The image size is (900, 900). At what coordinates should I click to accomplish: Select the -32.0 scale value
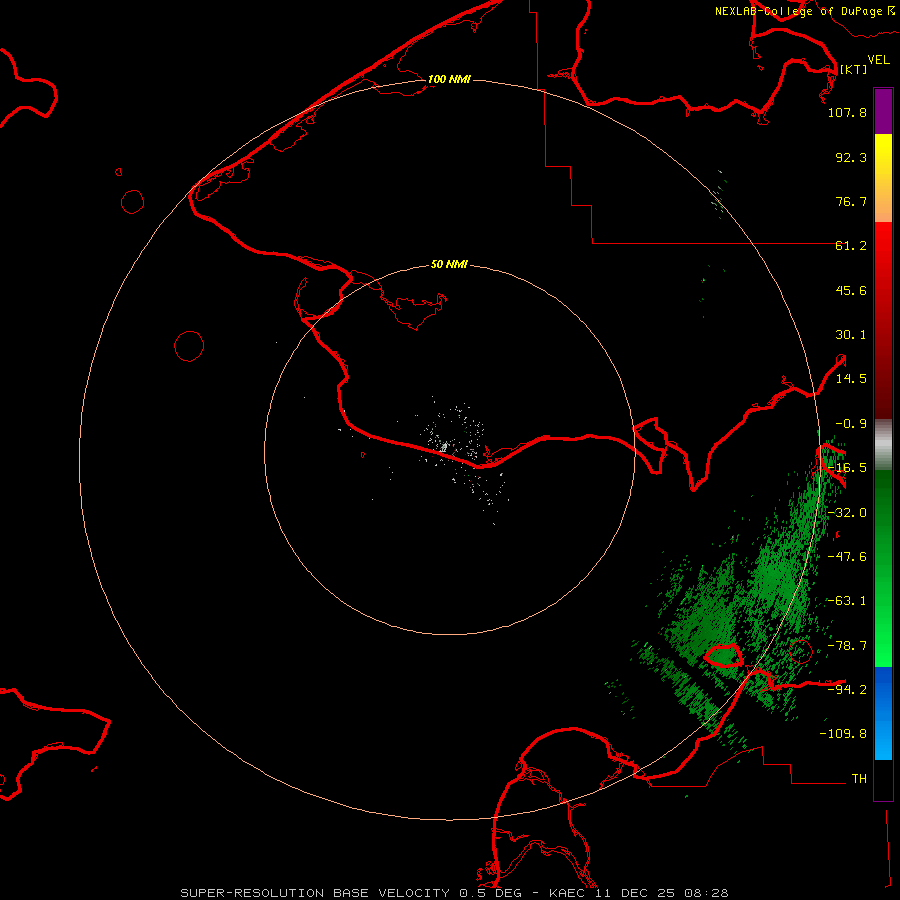tap(847, 513)
